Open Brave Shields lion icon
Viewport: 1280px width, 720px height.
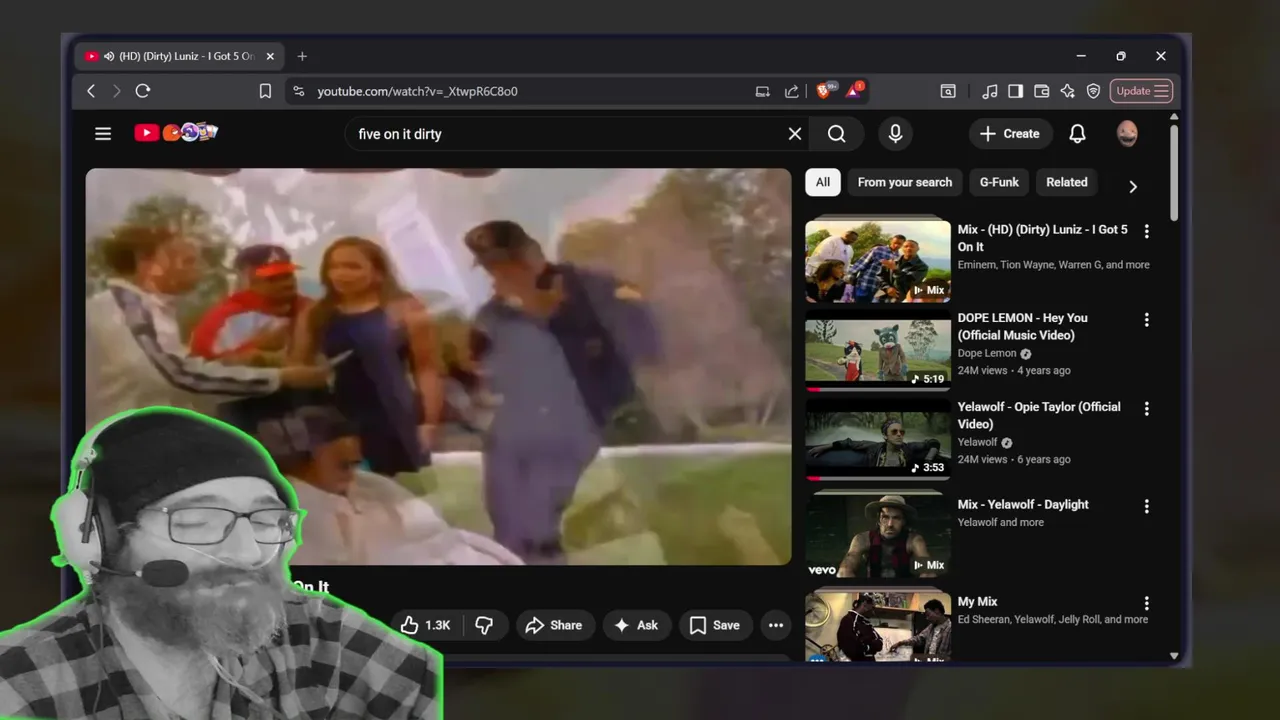[825, 91]
